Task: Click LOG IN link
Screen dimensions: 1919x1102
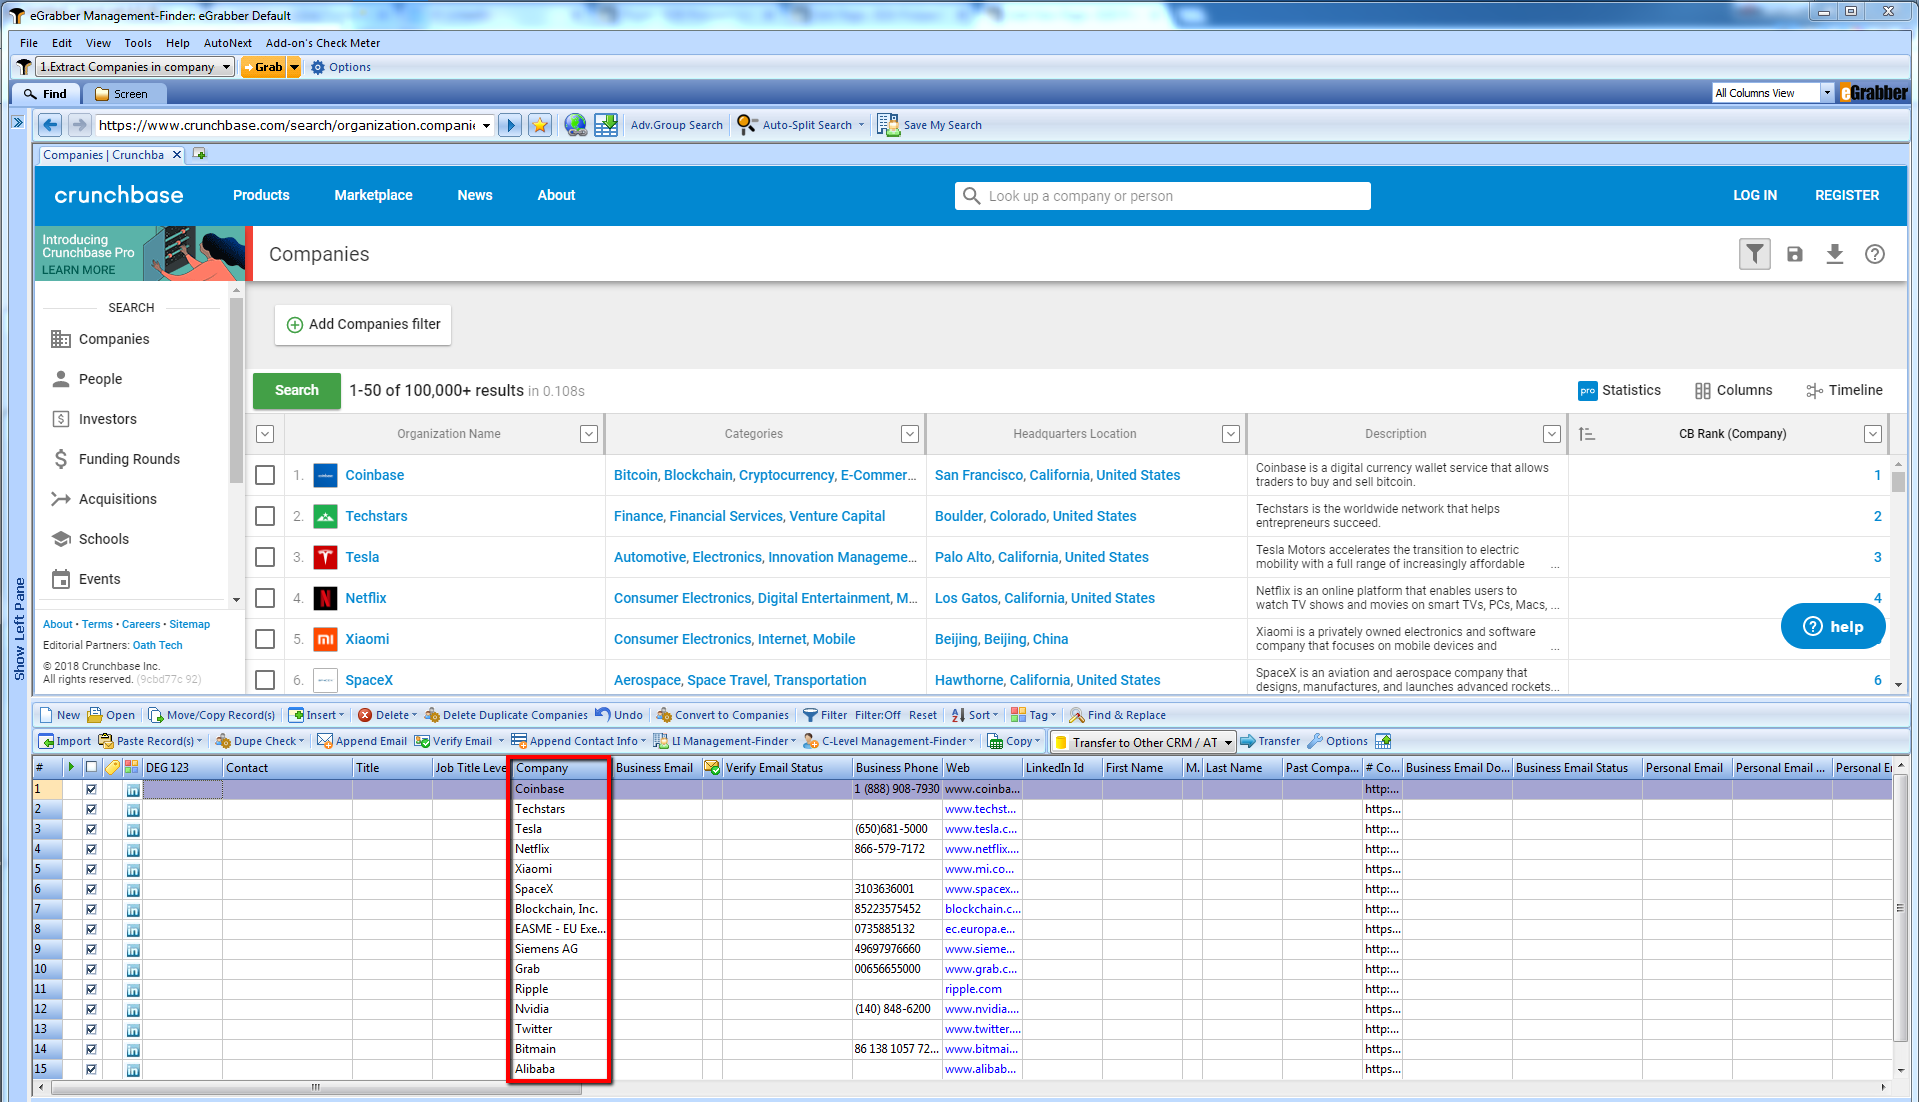Action: tap(1755, 195)
